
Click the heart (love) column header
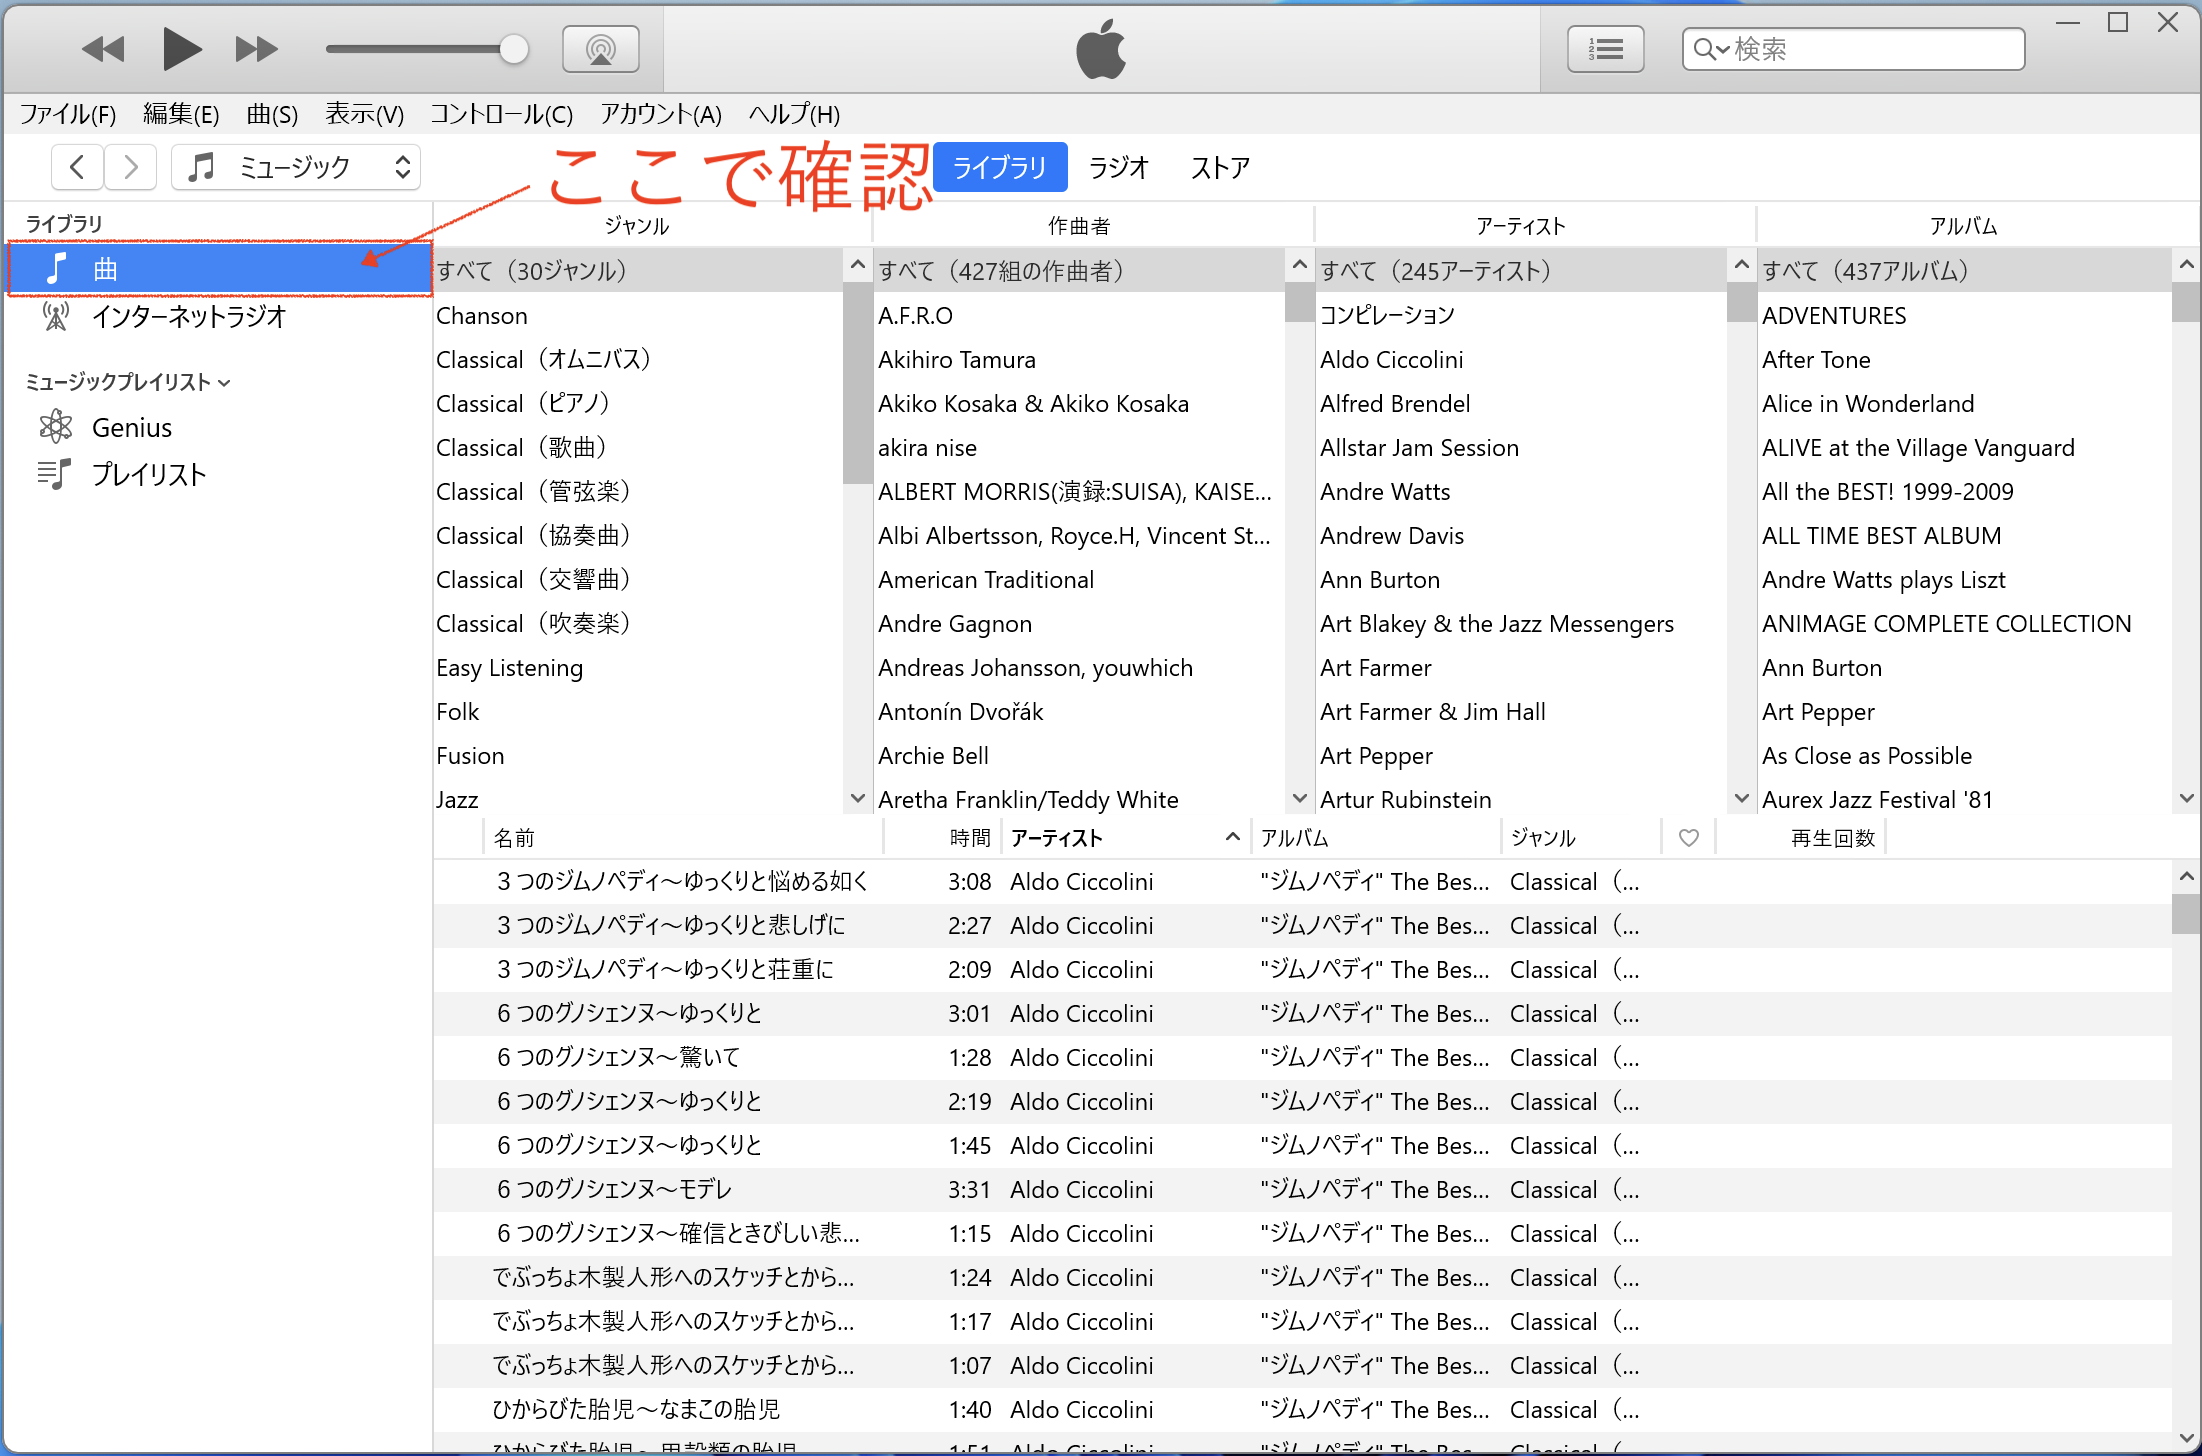[1688, 838]
